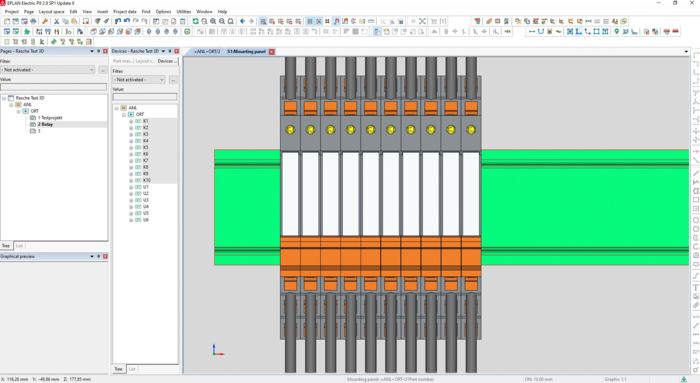Select page 1 Testprojekt in tree

pyautogui.click(x=50, y=118)
